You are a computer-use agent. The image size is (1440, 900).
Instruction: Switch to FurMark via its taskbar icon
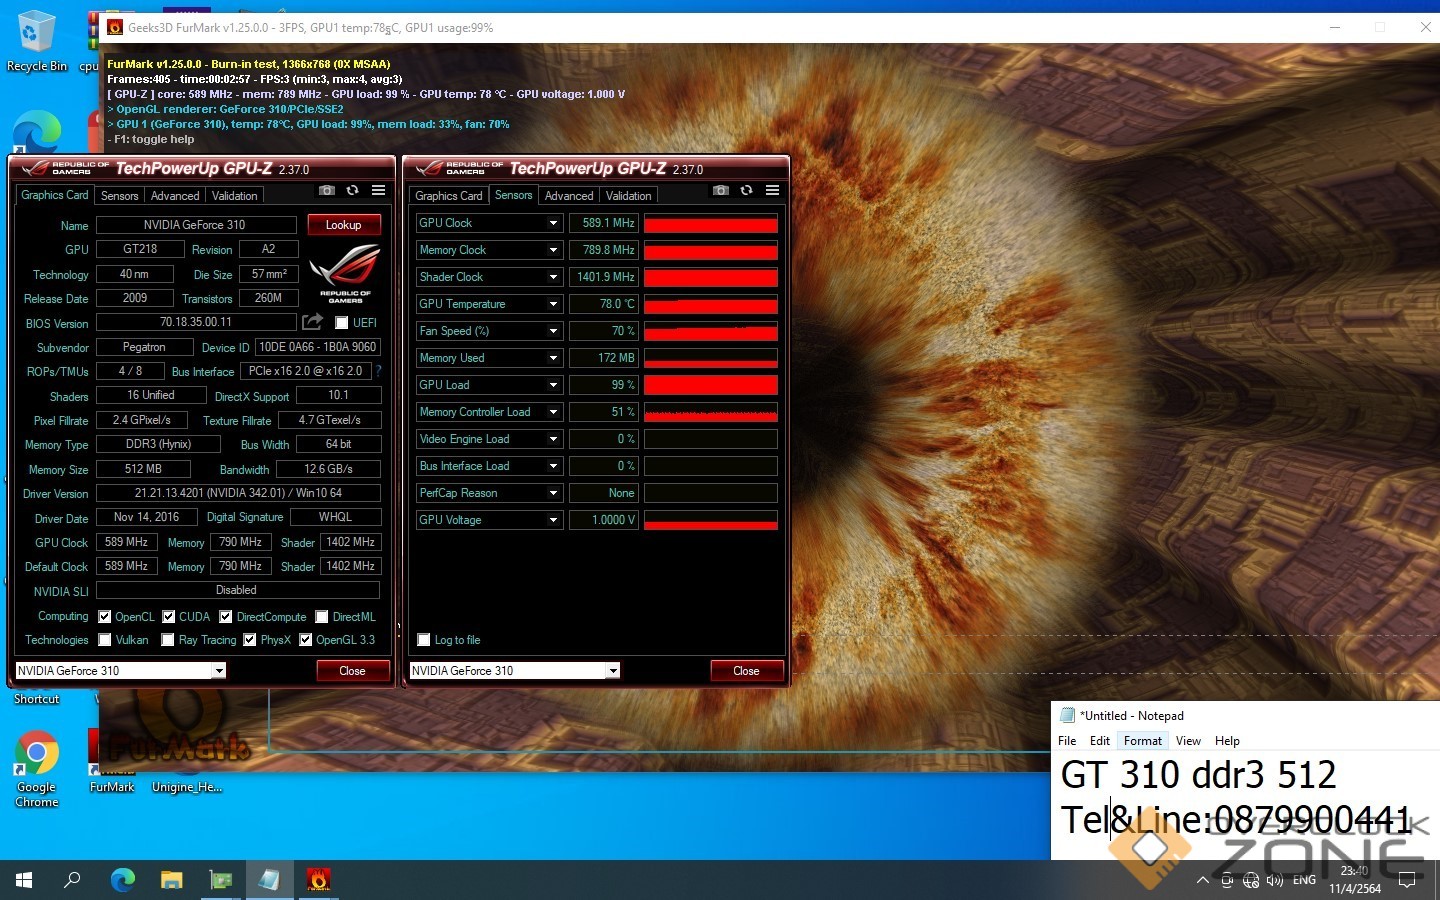point(318,880)
